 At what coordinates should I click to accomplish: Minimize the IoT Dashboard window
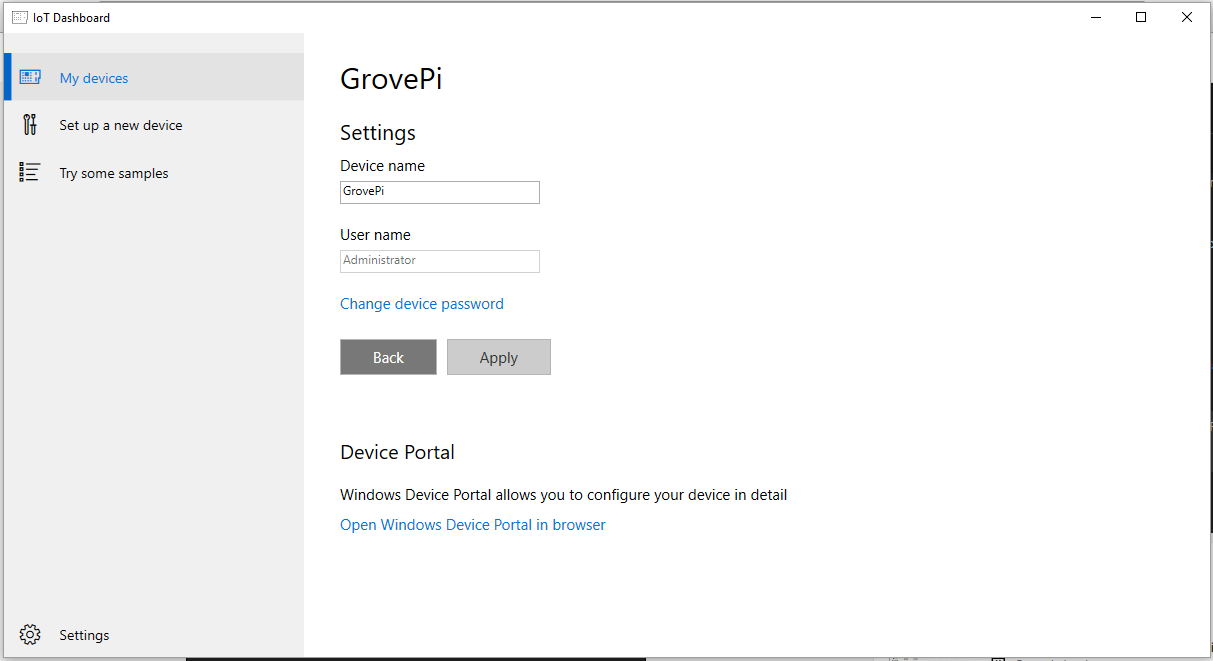[1095, 17]
